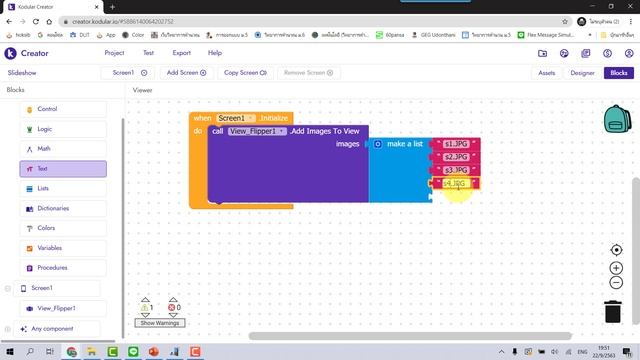This screenshot has height=360, width=640.
Task: Select the s1.JPG text block
Action: pos(456,144)
